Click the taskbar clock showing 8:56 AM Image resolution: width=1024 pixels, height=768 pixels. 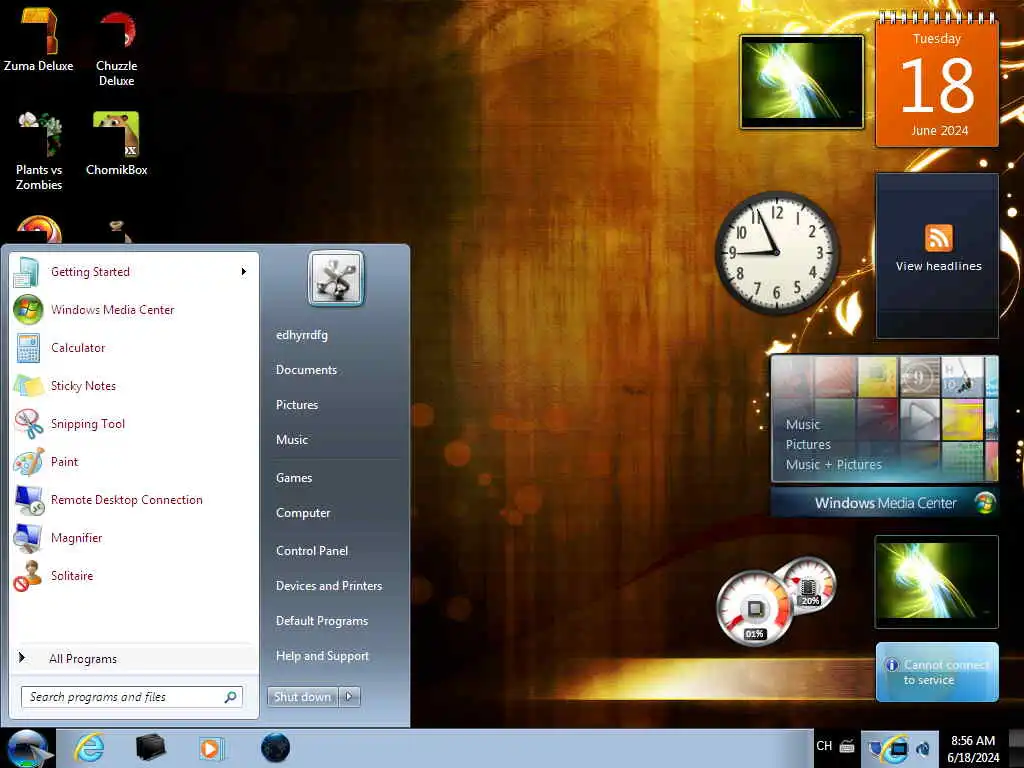click(x=973, y=749)
